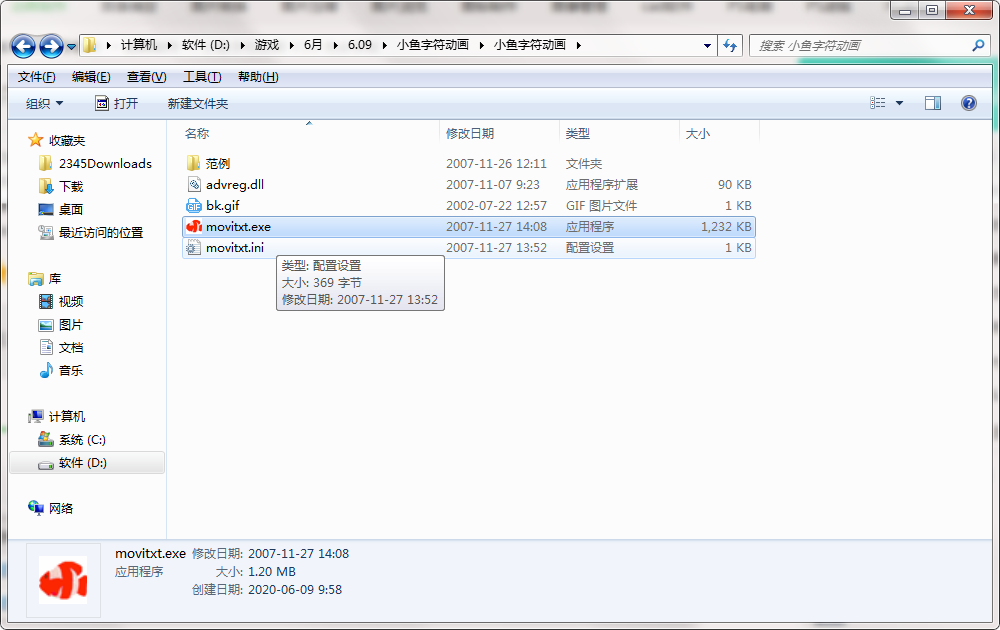
Task: Open the 工具(T) menu
Action: pos(202,77)
